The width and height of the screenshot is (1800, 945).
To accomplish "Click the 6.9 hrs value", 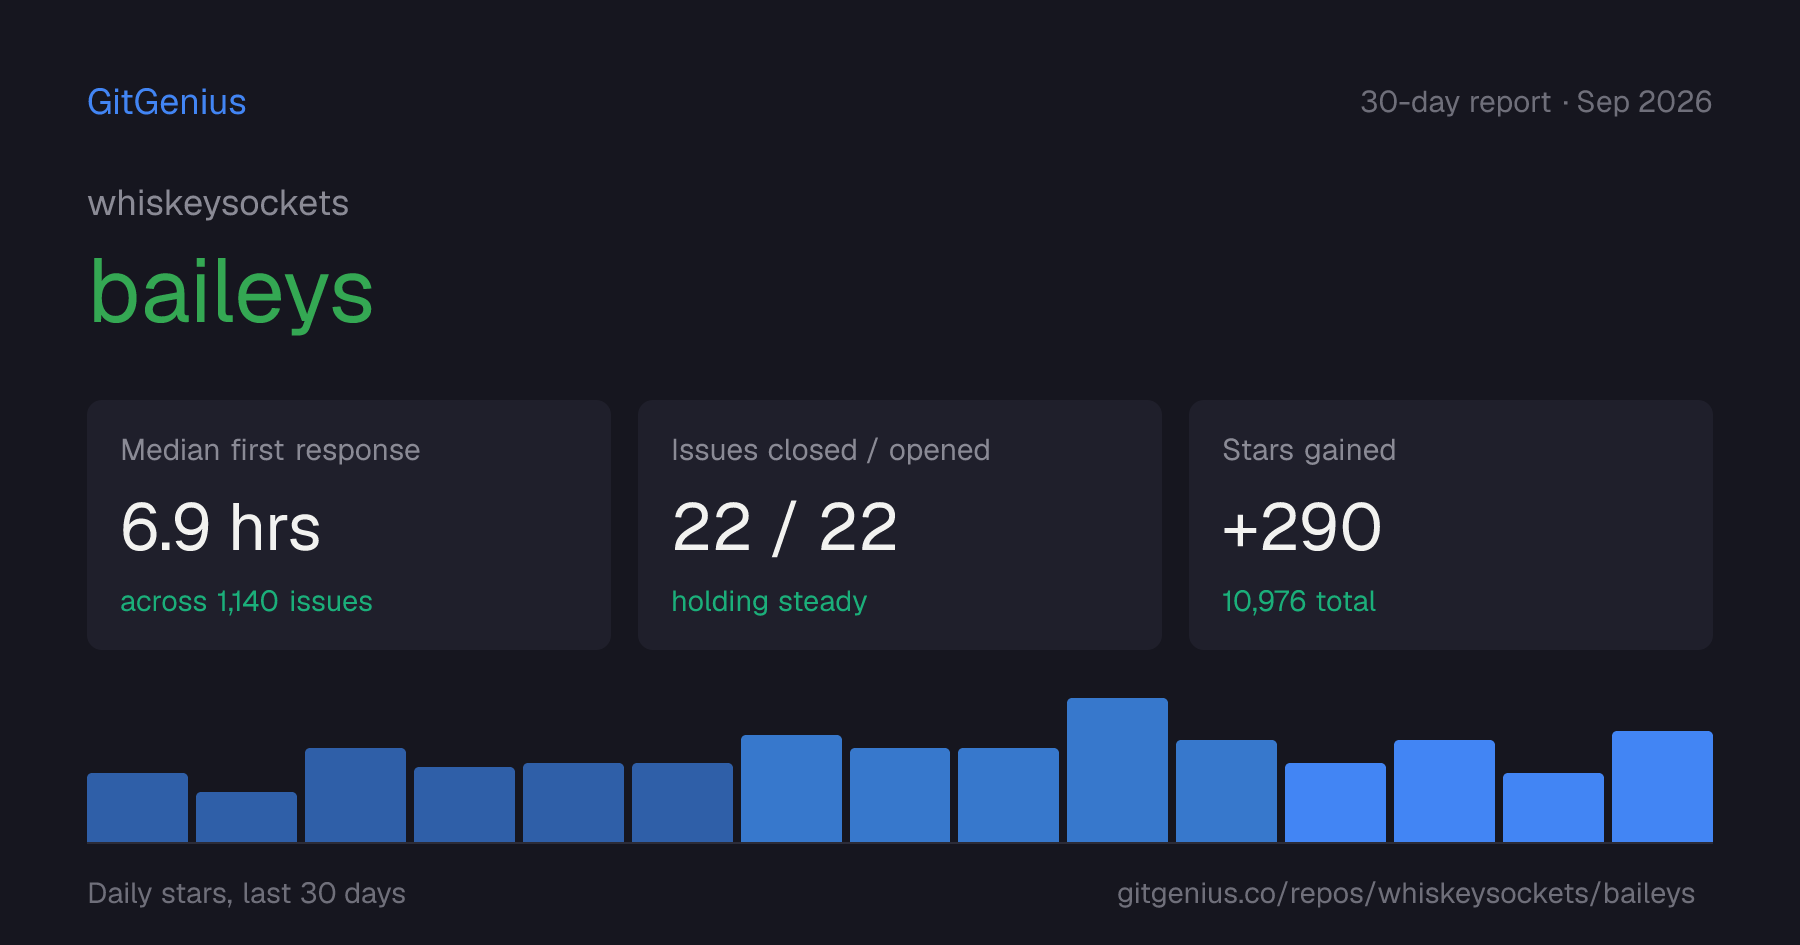I will (x=221, y=527).
